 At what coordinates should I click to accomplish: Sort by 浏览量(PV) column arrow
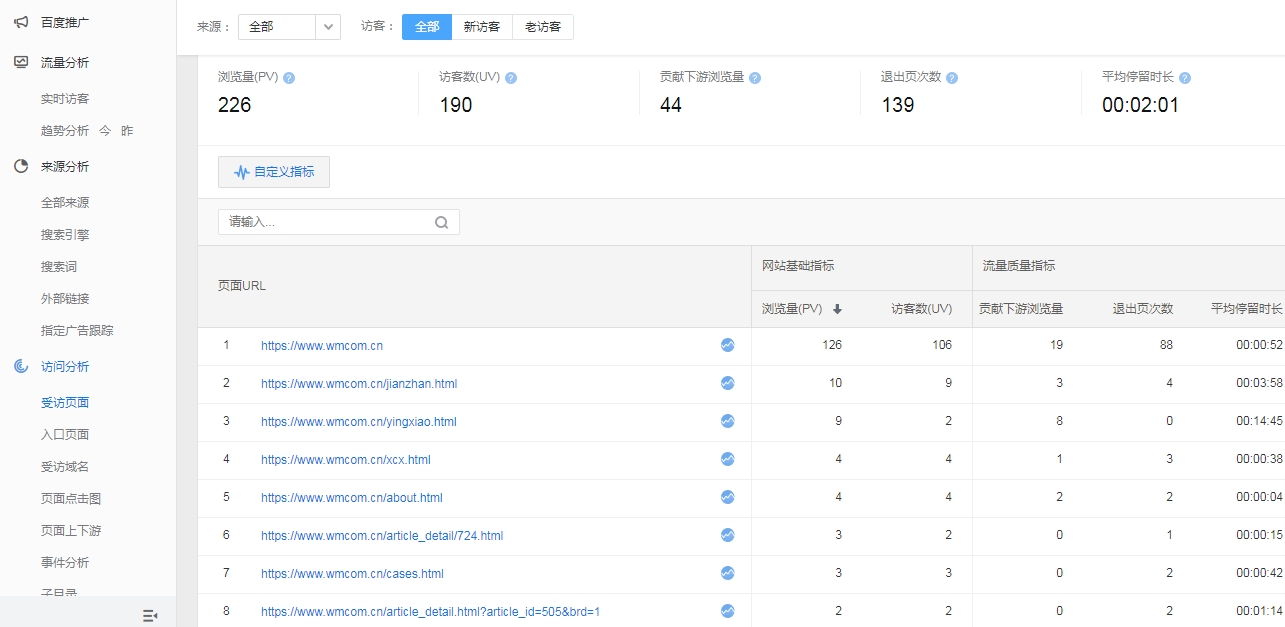[837, 309]
